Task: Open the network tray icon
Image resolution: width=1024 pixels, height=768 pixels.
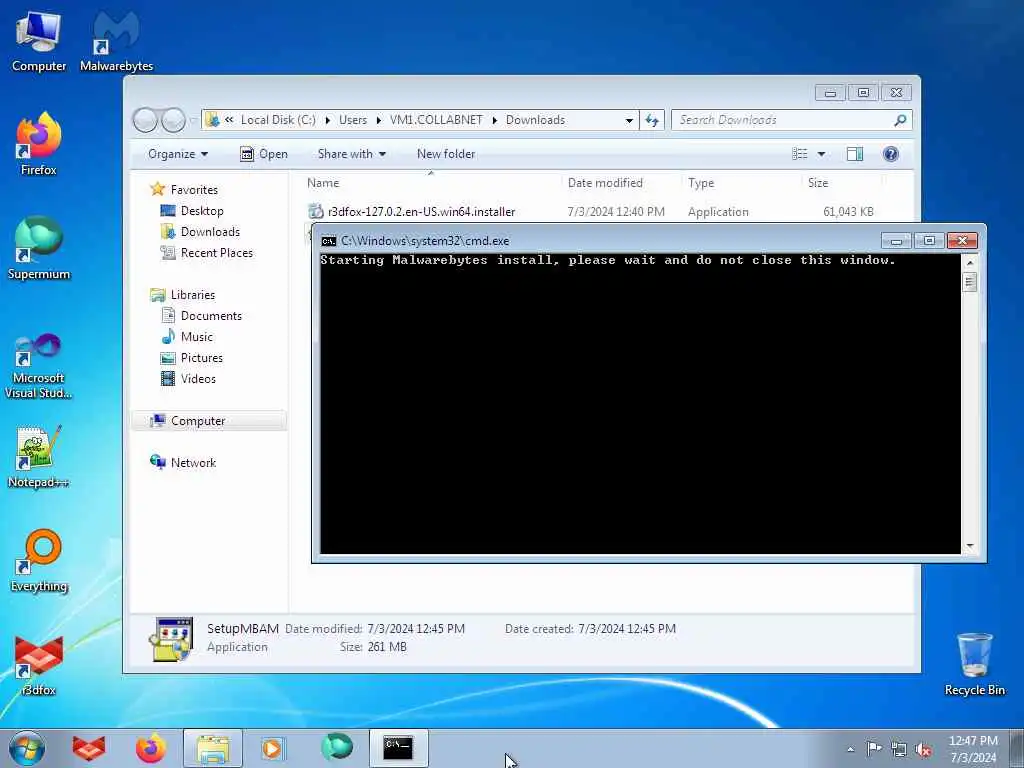Action: (899, 749)
